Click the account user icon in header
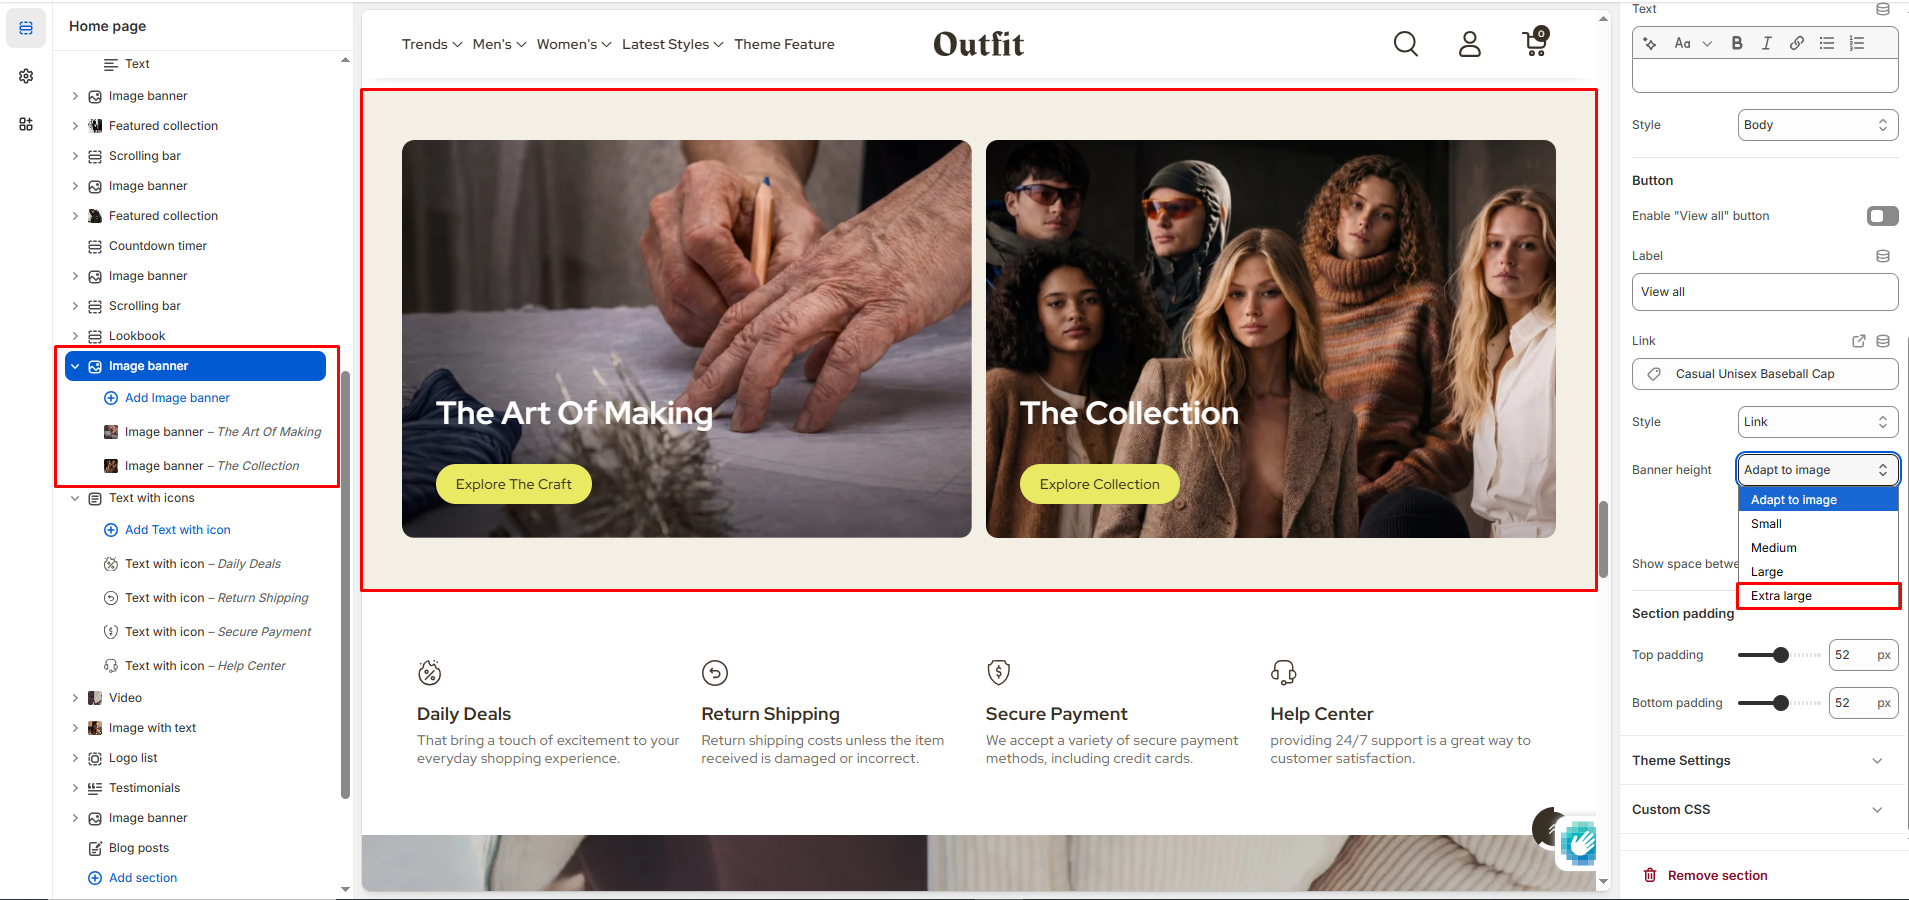The width and height of the screenshot is (1909, 900). (x=1469, y=44)
